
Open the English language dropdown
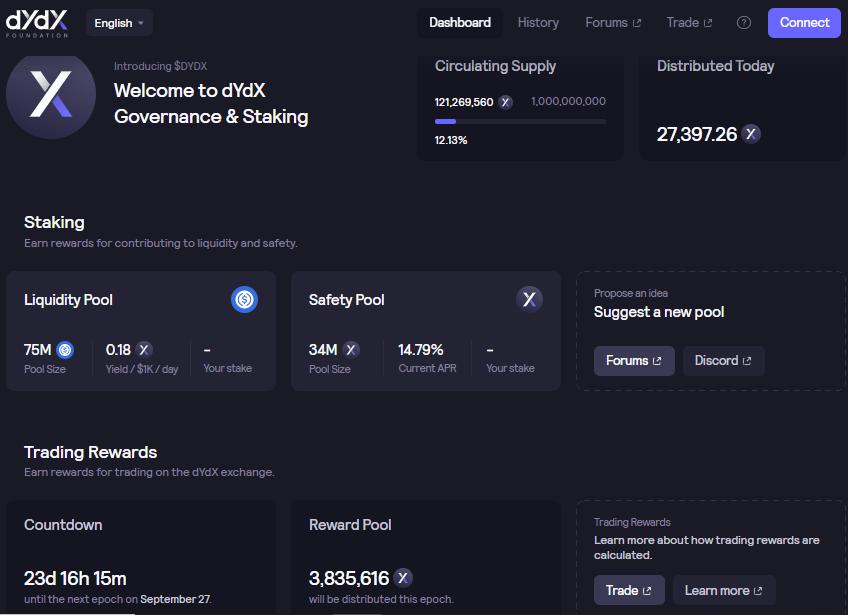[x=119, y=23]
